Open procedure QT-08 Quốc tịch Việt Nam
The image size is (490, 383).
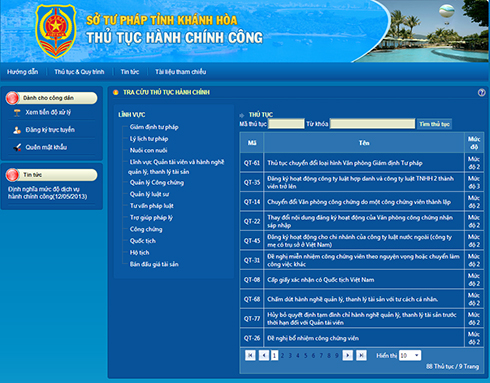pyautogui.click(x=321, y=280)
